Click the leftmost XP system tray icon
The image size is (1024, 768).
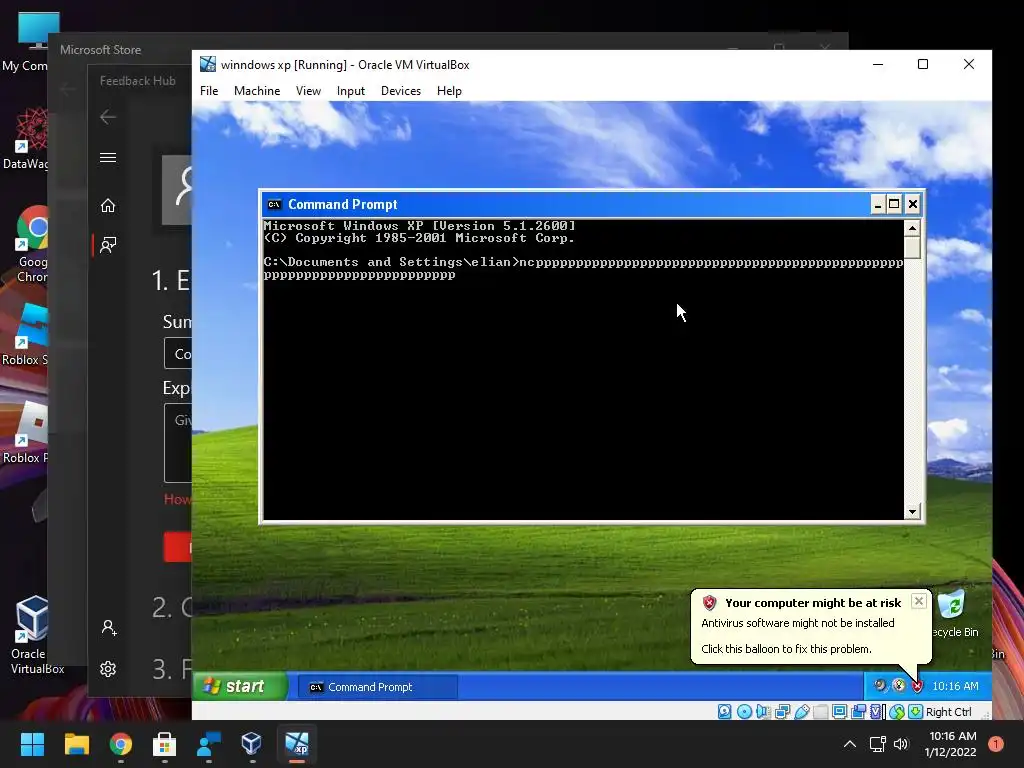coord(880,685)
